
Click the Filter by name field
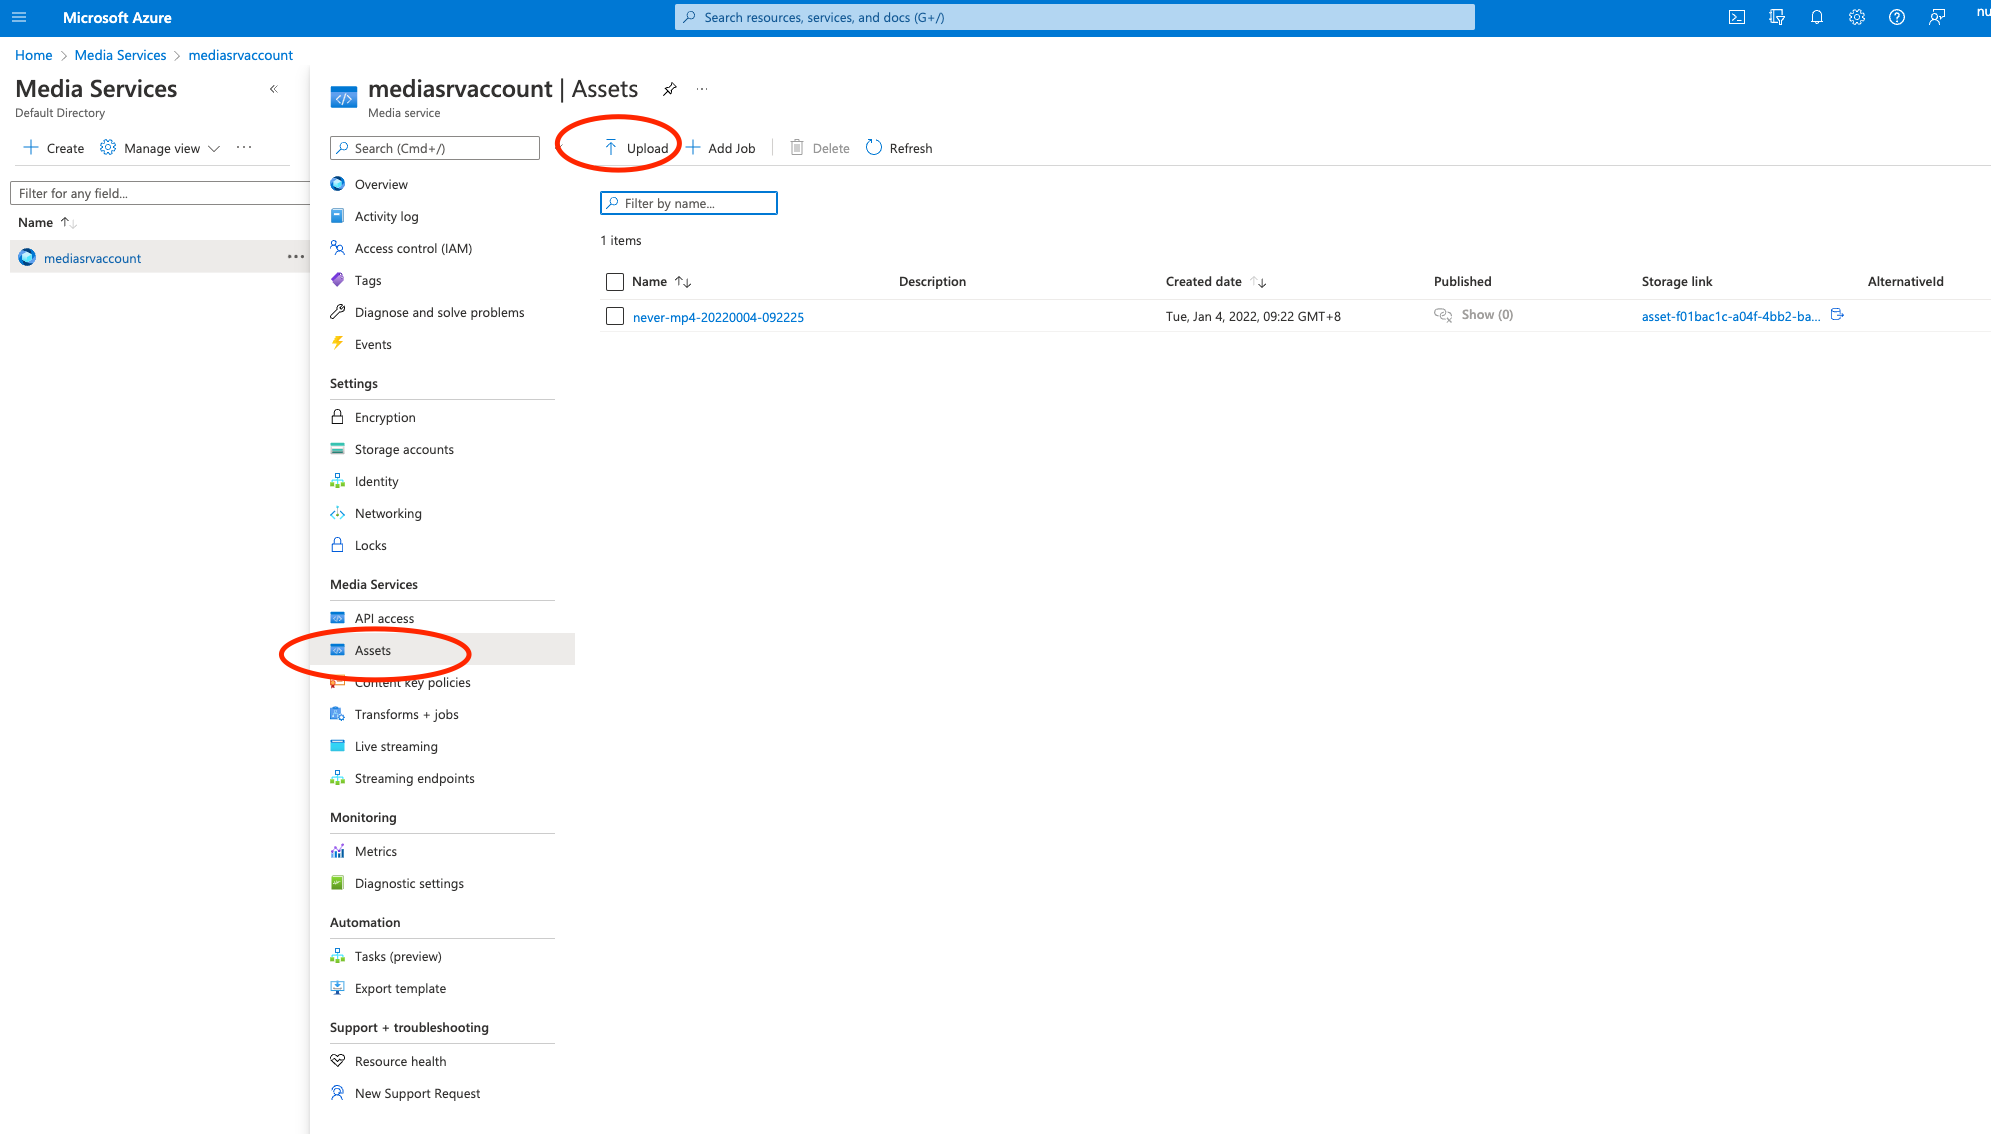click(688, 203)
